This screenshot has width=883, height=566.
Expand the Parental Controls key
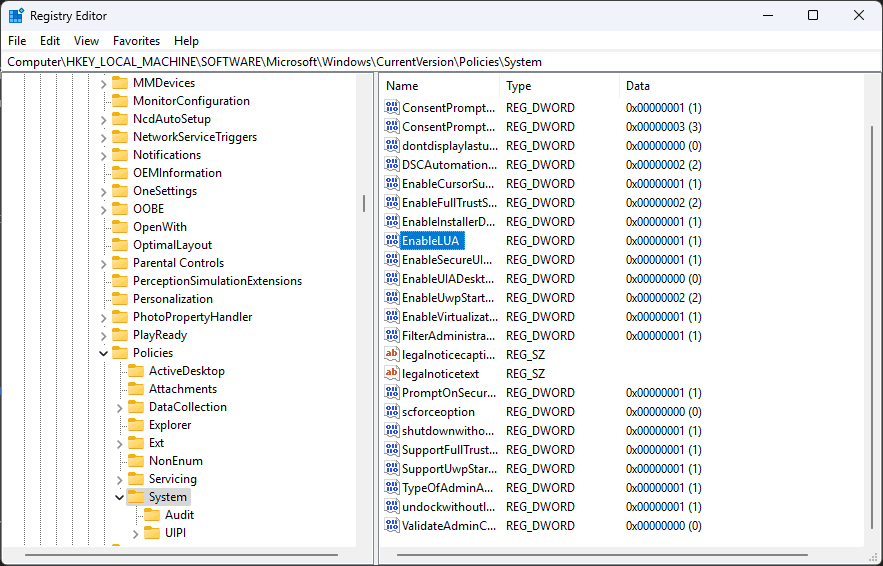(104, 263)
